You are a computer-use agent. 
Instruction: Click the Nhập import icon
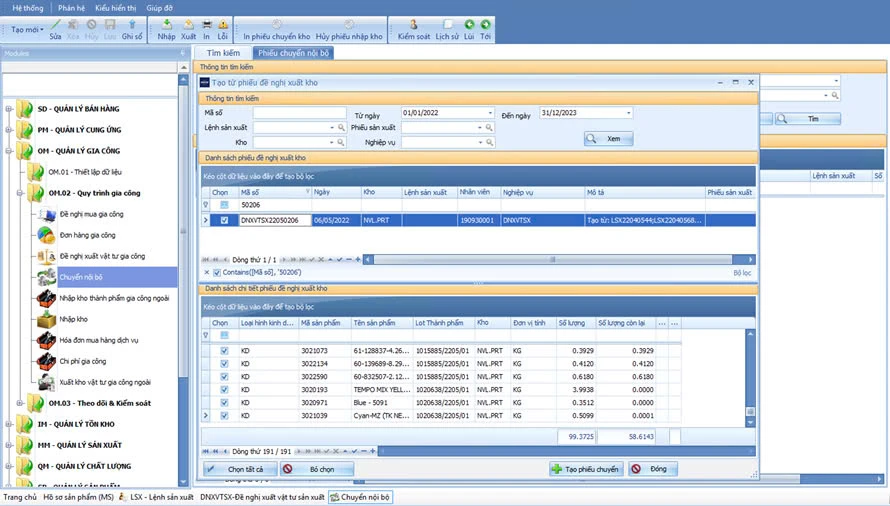[166, 24]
